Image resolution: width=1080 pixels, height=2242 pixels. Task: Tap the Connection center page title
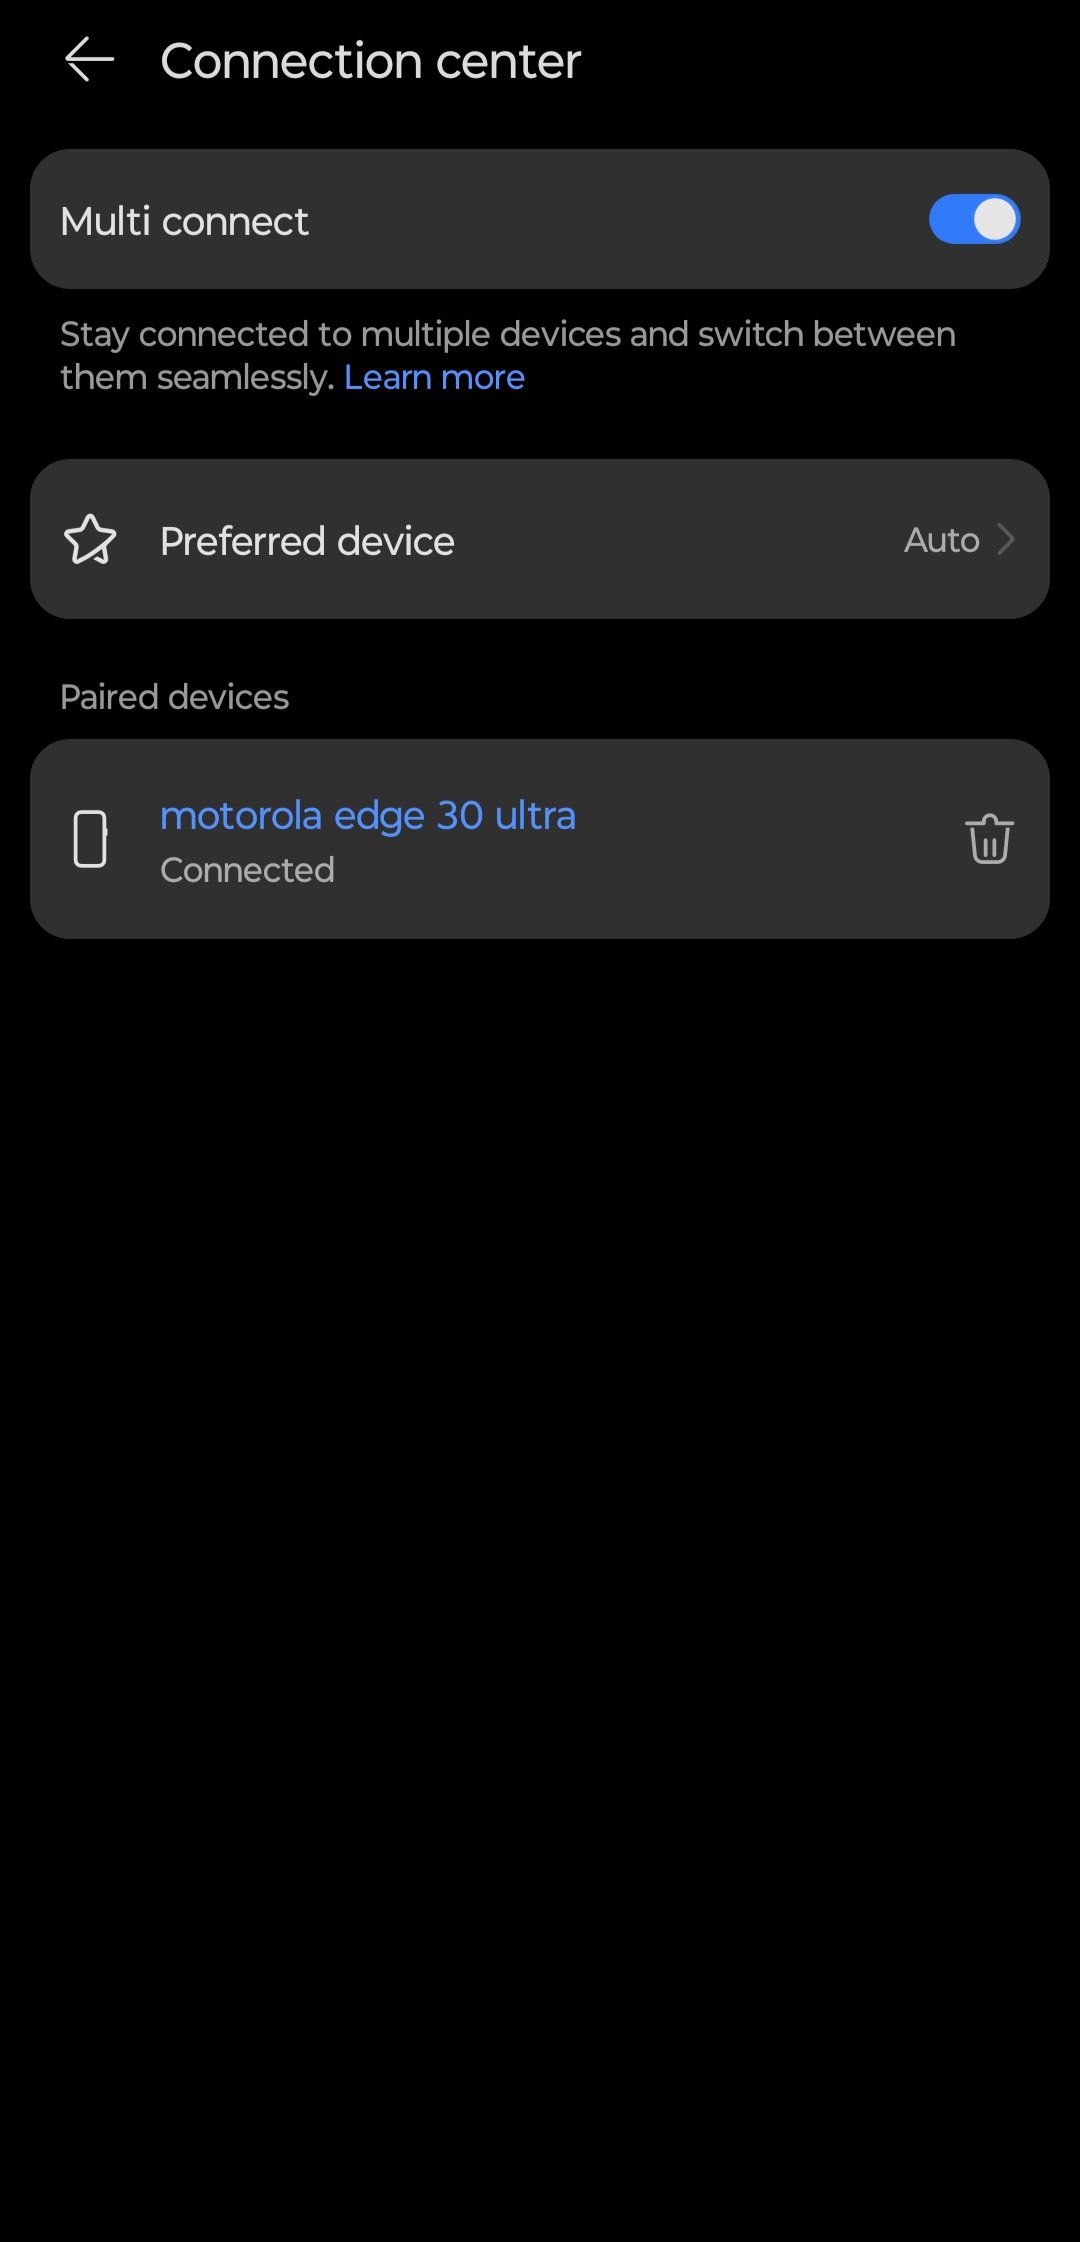pos(370,61)
